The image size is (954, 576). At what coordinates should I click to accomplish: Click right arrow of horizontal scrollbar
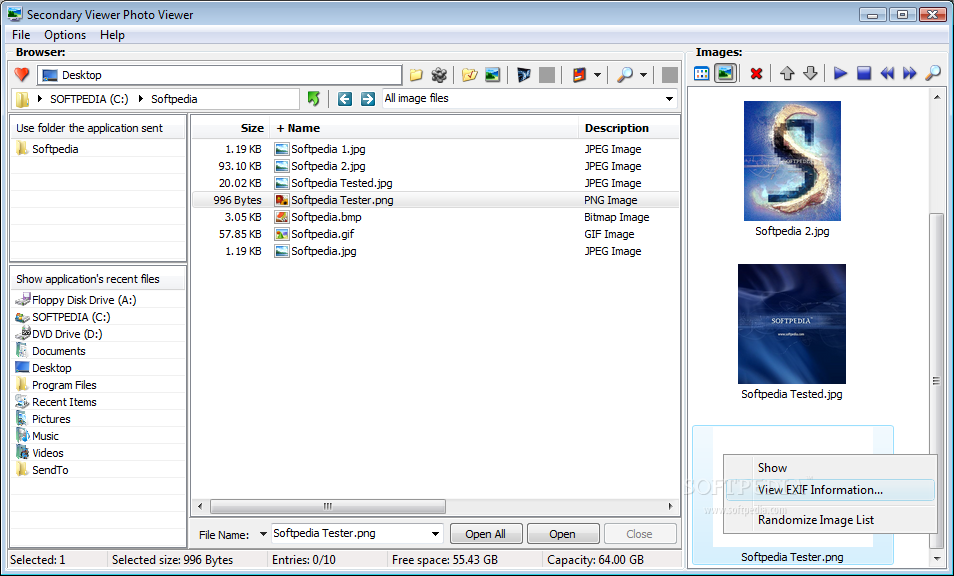click(x=671, y=506)
